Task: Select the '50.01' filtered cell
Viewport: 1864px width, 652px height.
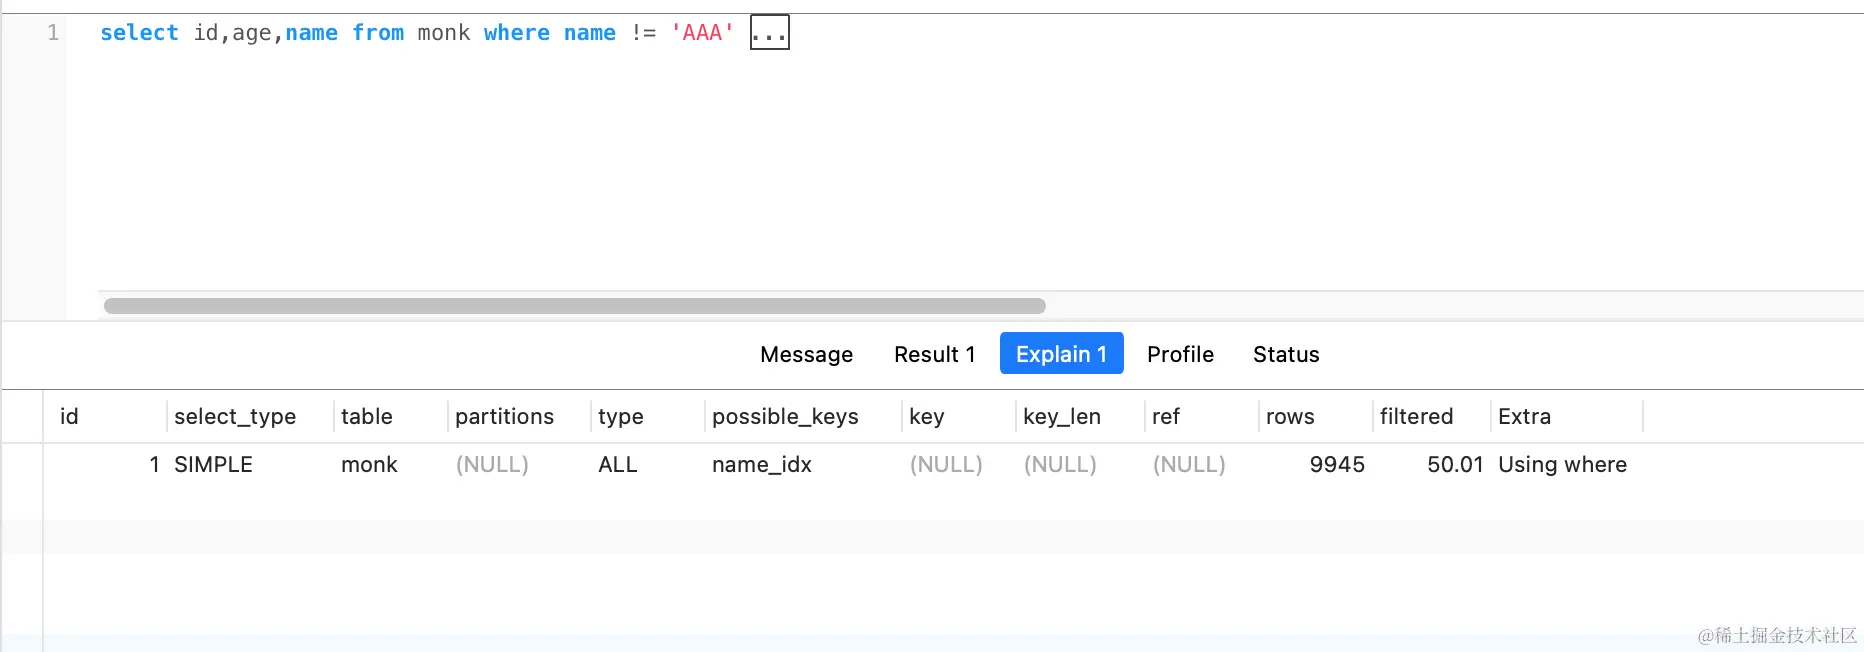Action: [1455, 464]
